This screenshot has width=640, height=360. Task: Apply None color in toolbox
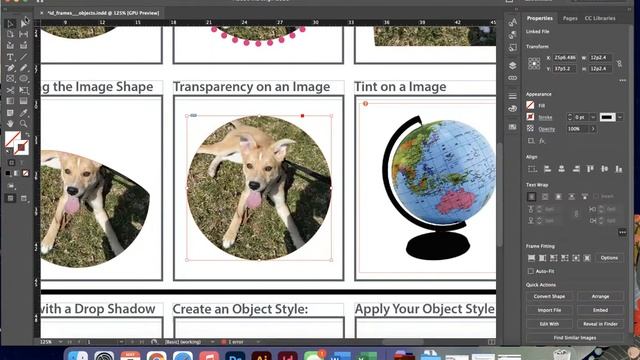[26, 173]
